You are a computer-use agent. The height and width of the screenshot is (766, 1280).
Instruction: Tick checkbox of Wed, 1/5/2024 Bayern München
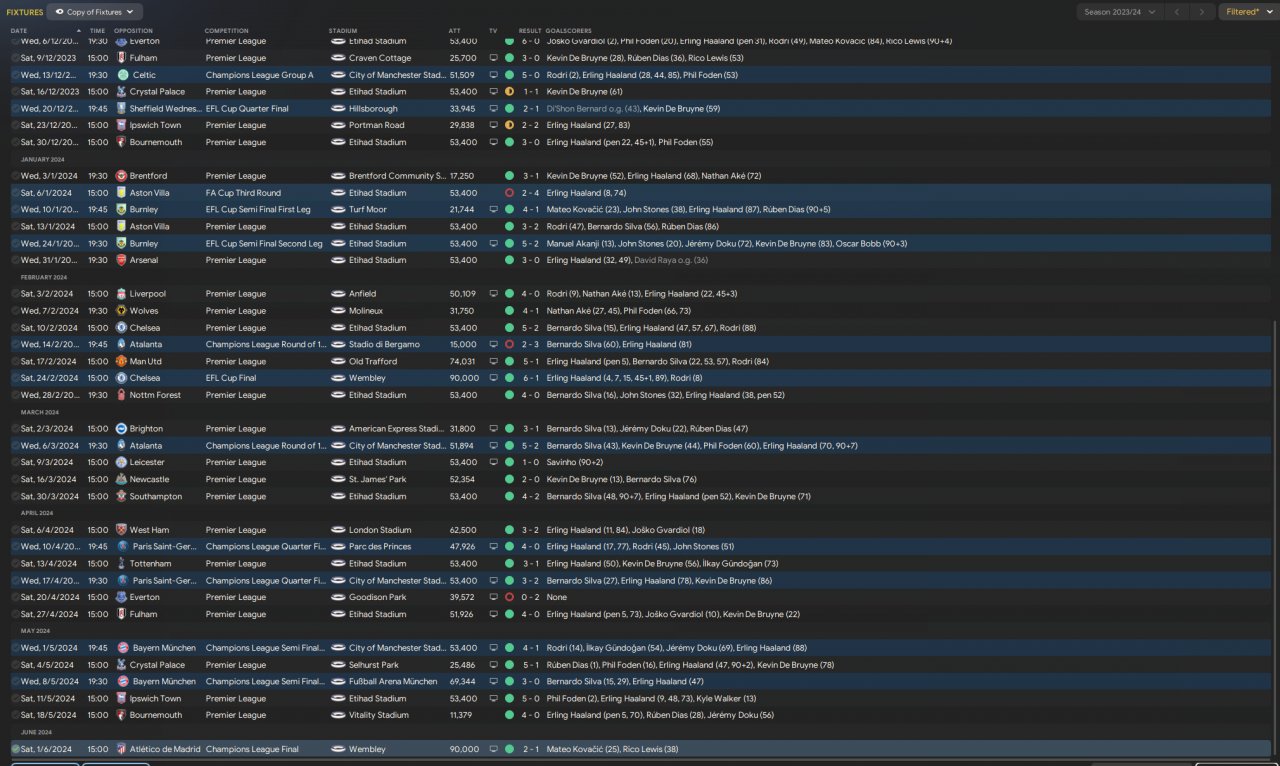[x=15, y=648]
